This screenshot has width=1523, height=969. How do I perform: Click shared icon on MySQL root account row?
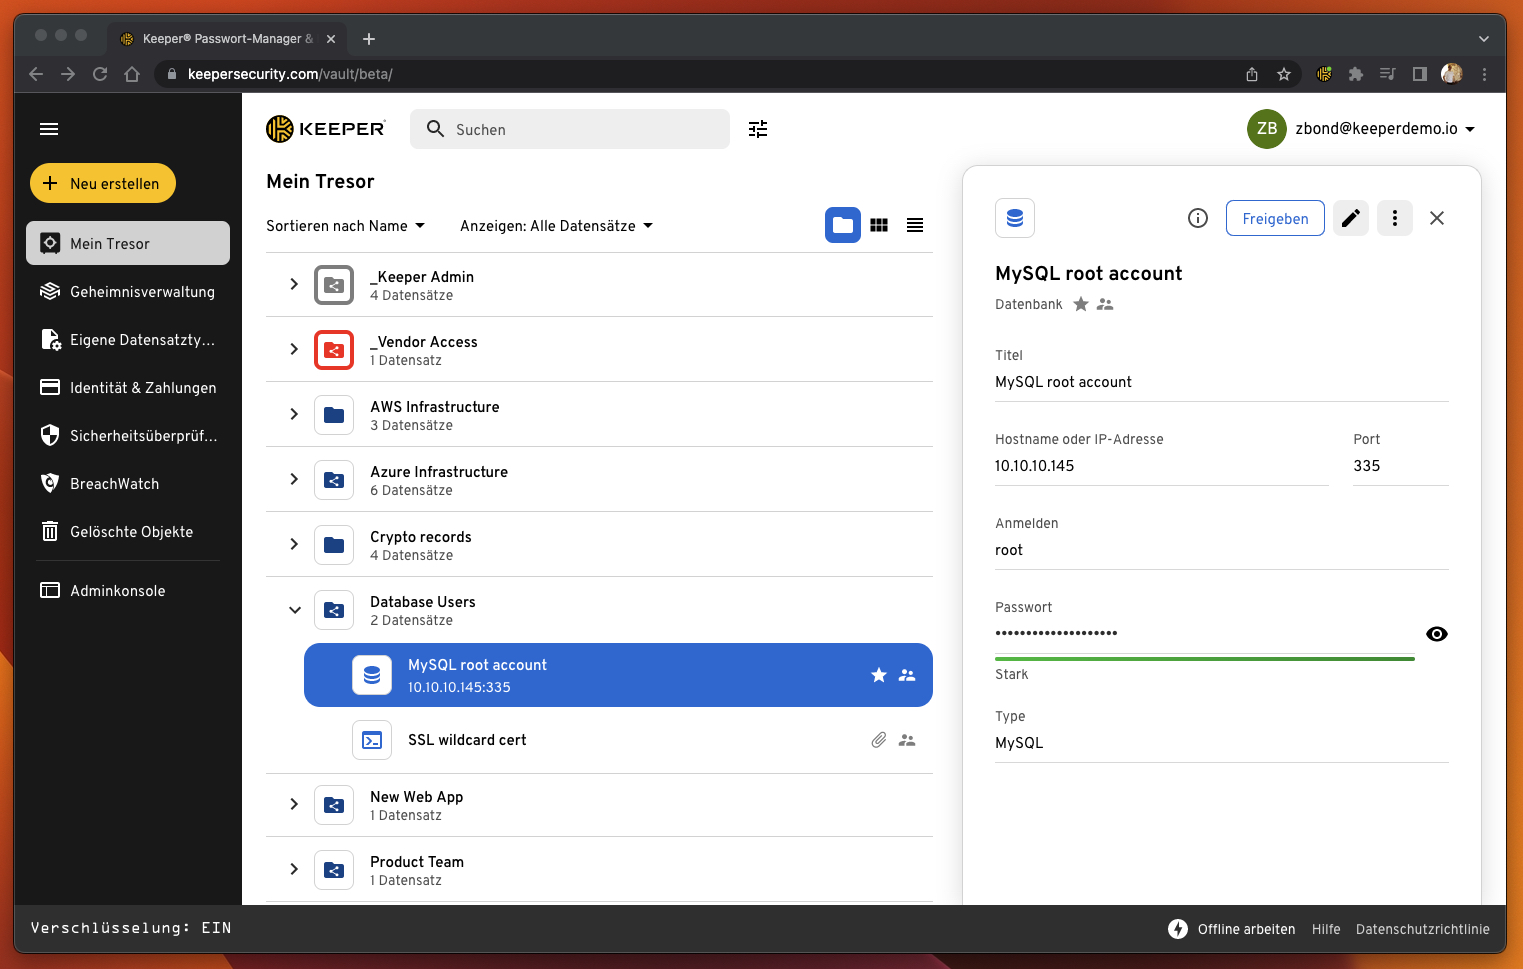pos(907,675)
